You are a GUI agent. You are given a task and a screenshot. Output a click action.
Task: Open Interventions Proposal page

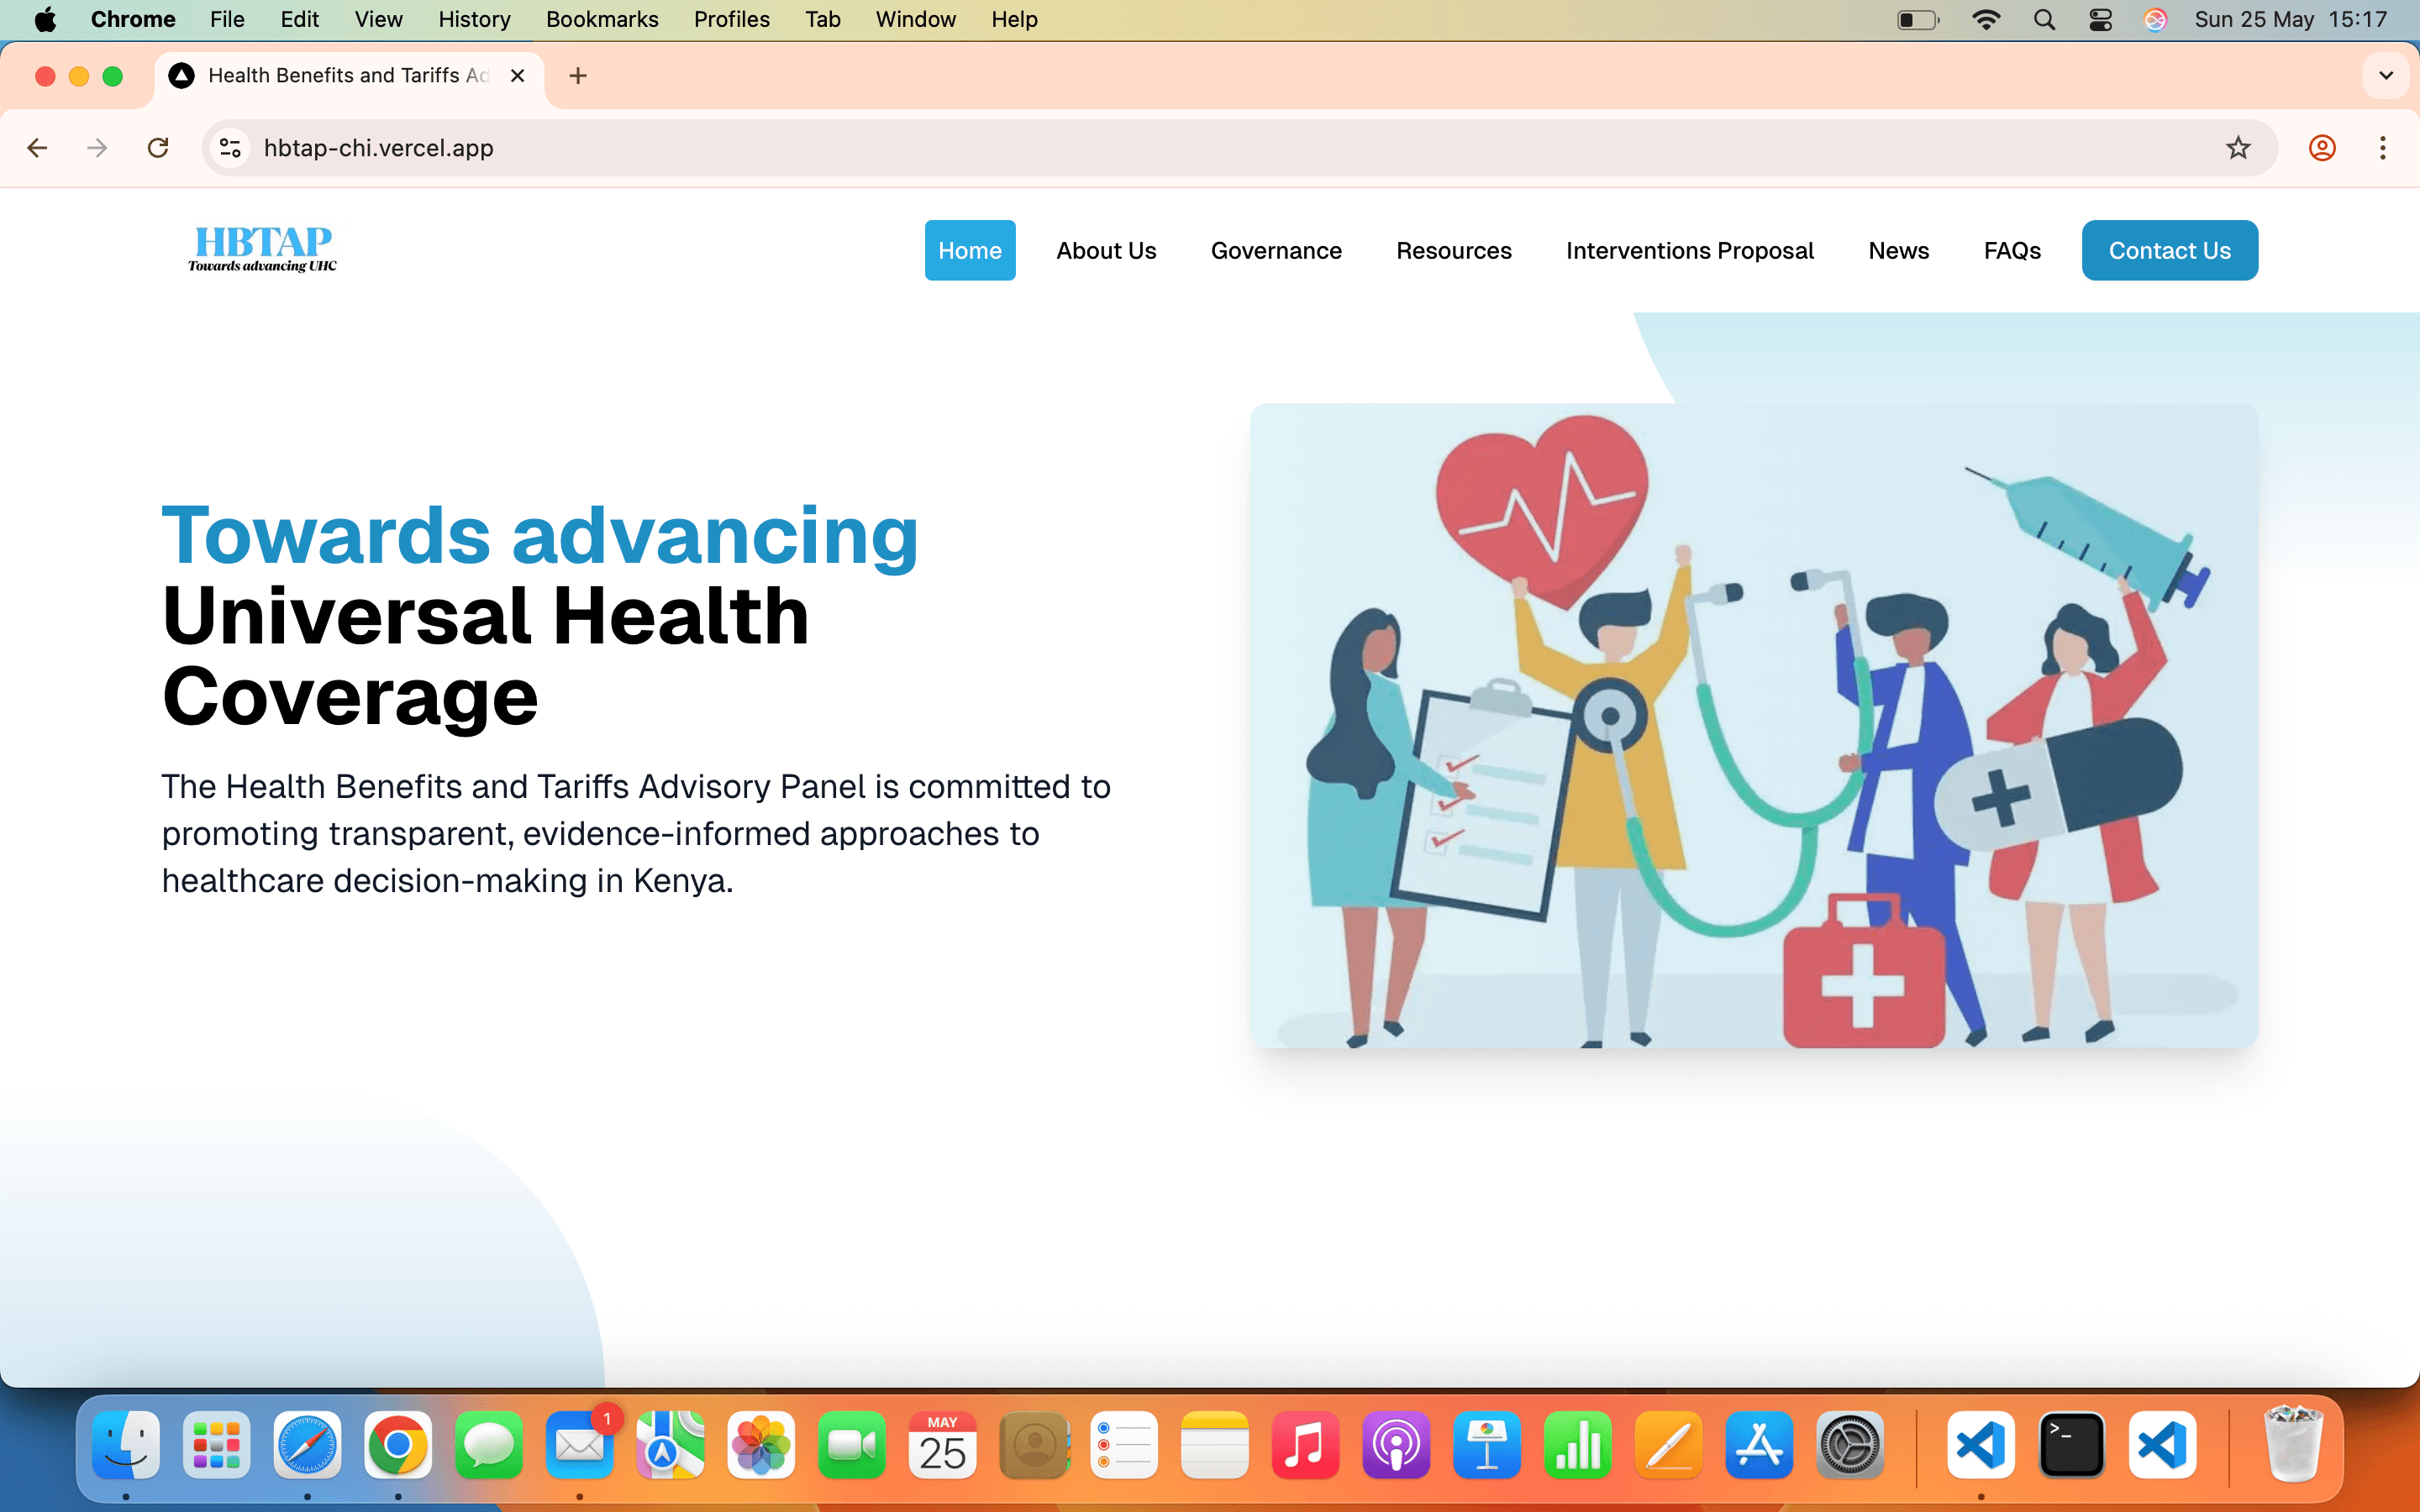pos(1690,250)
